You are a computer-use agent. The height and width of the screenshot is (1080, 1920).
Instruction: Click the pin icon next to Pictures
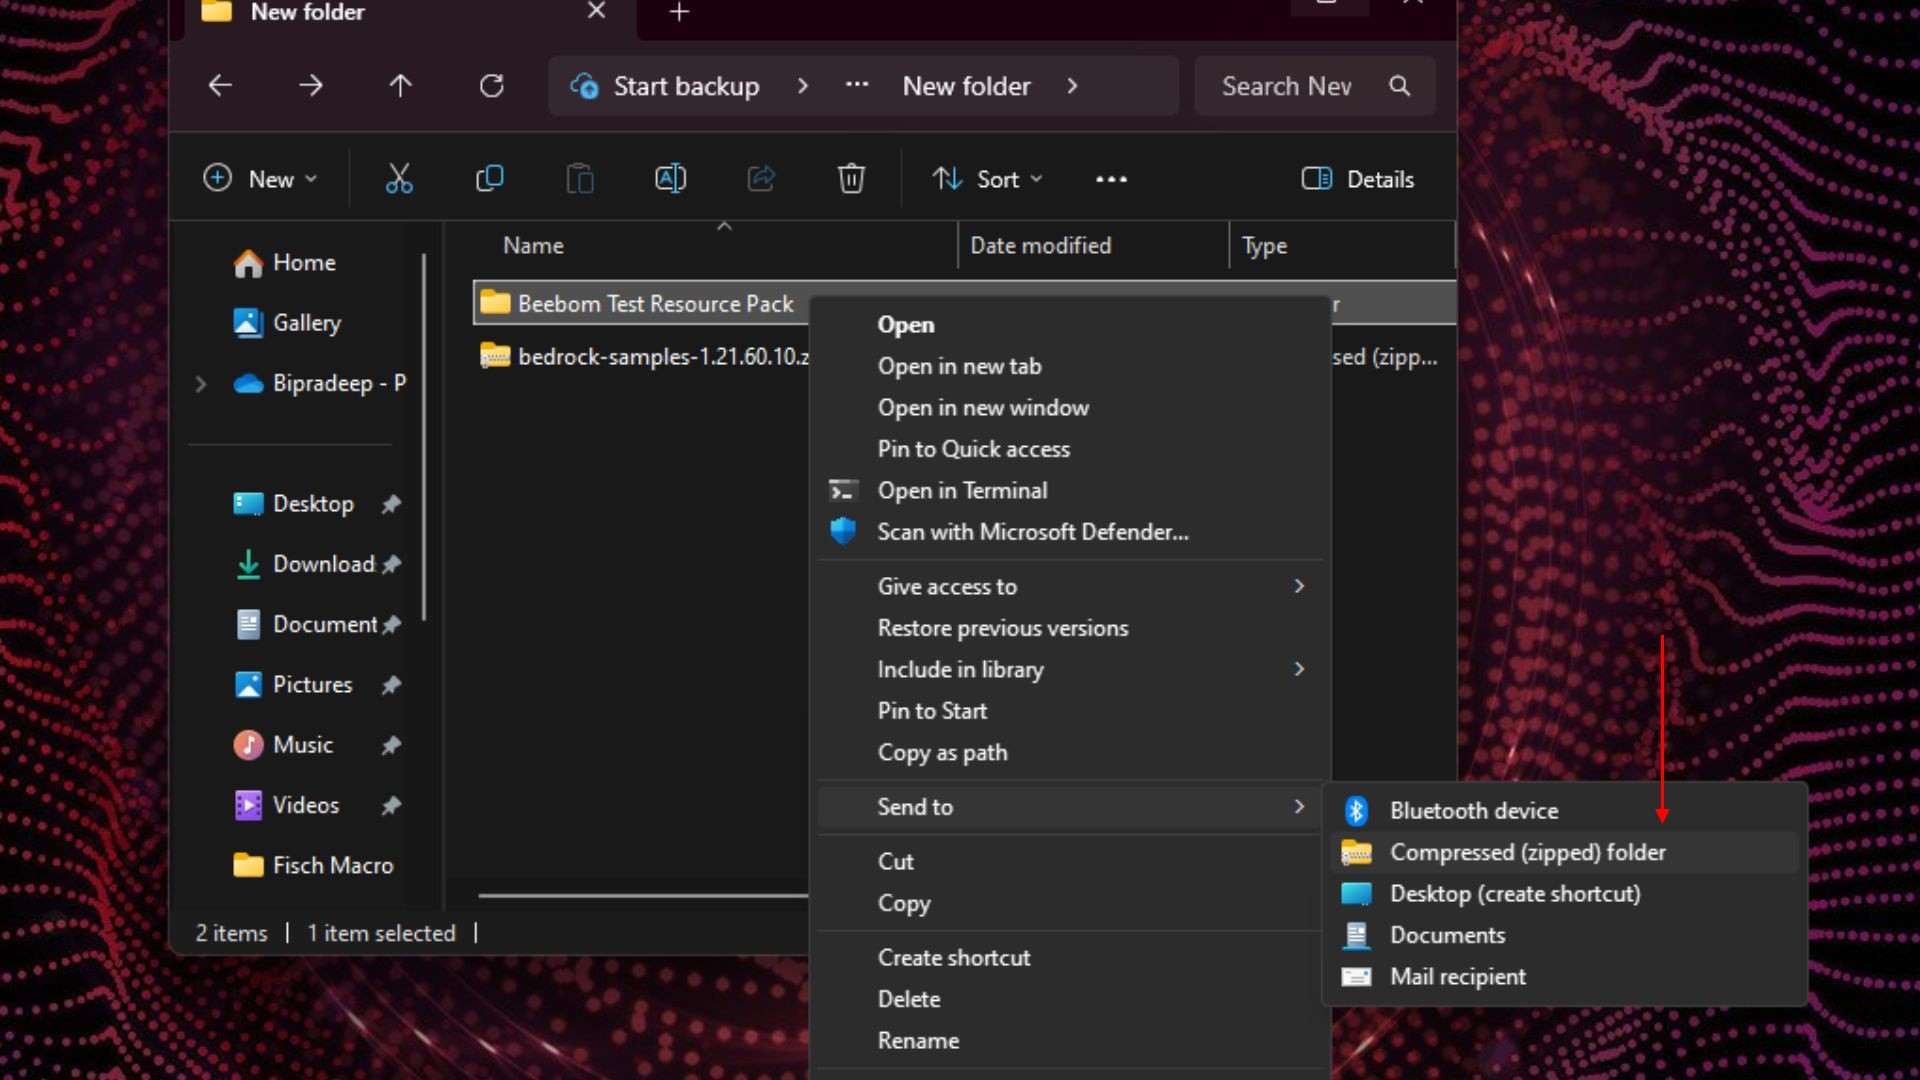(x=391, y=685)
